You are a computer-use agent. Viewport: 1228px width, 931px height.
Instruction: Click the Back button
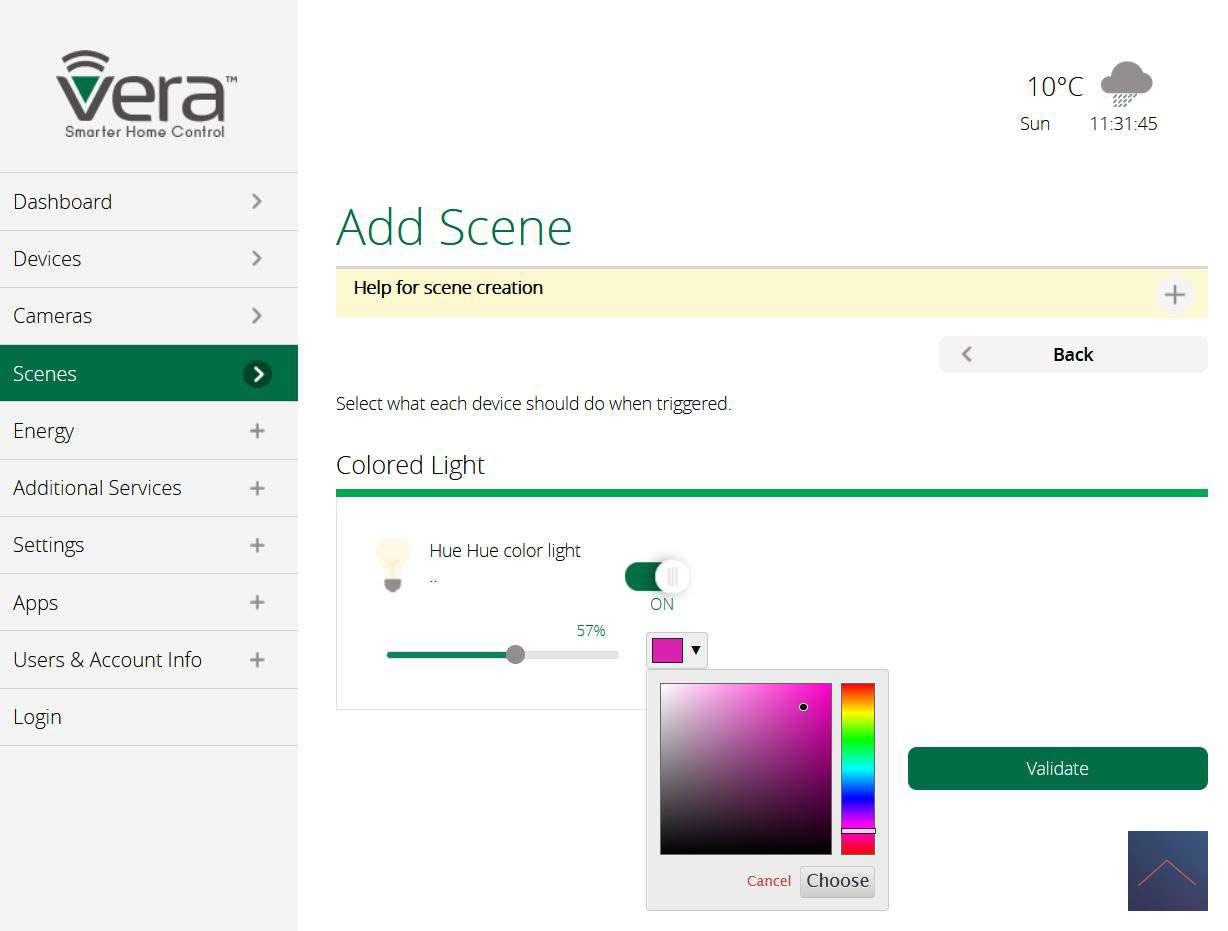(x=1072, y=355)
